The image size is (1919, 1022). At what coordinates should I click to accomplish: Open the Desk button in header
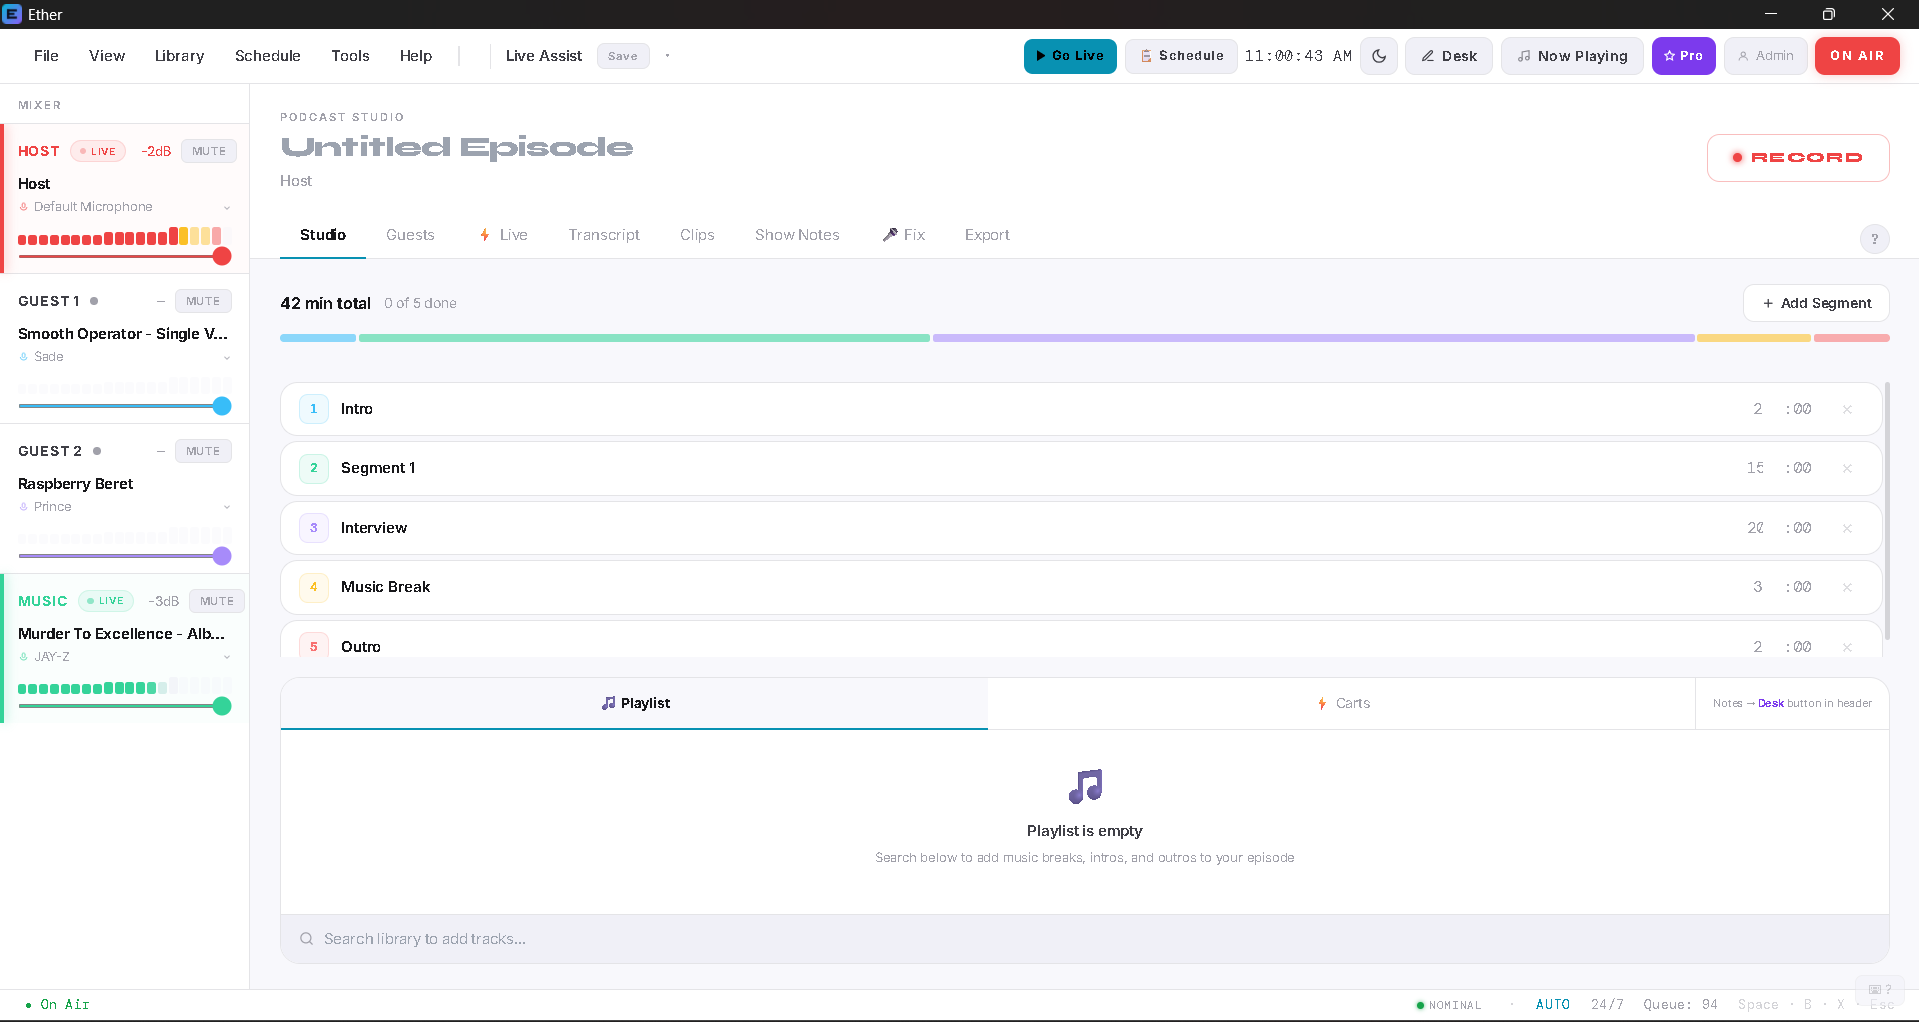[x=1449, y=56]
